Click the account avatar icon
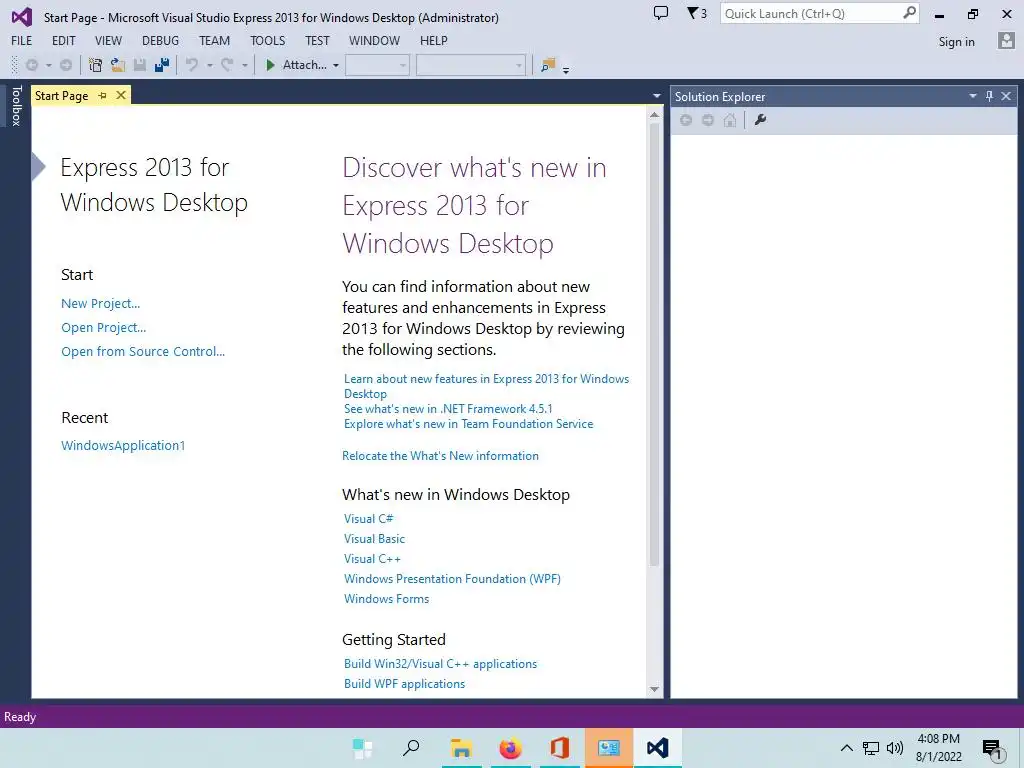 (1006, 41)
